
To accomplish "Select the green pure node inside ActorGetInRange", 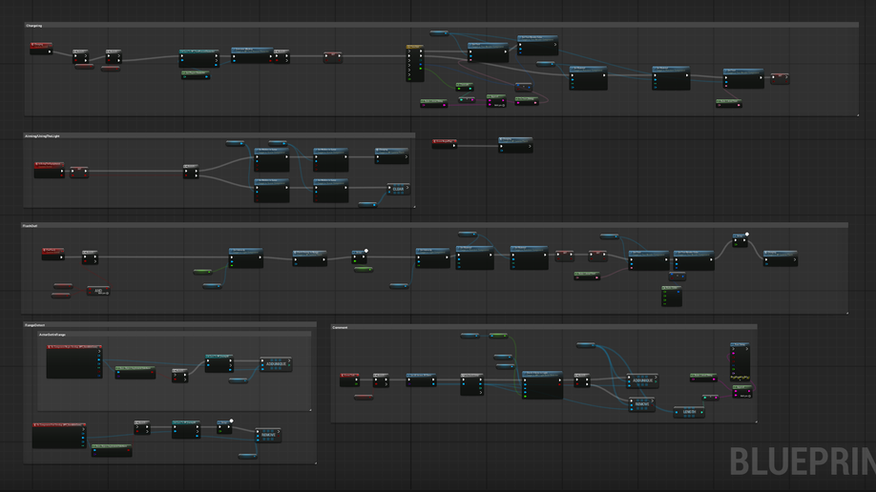I will tap(135, 372).
